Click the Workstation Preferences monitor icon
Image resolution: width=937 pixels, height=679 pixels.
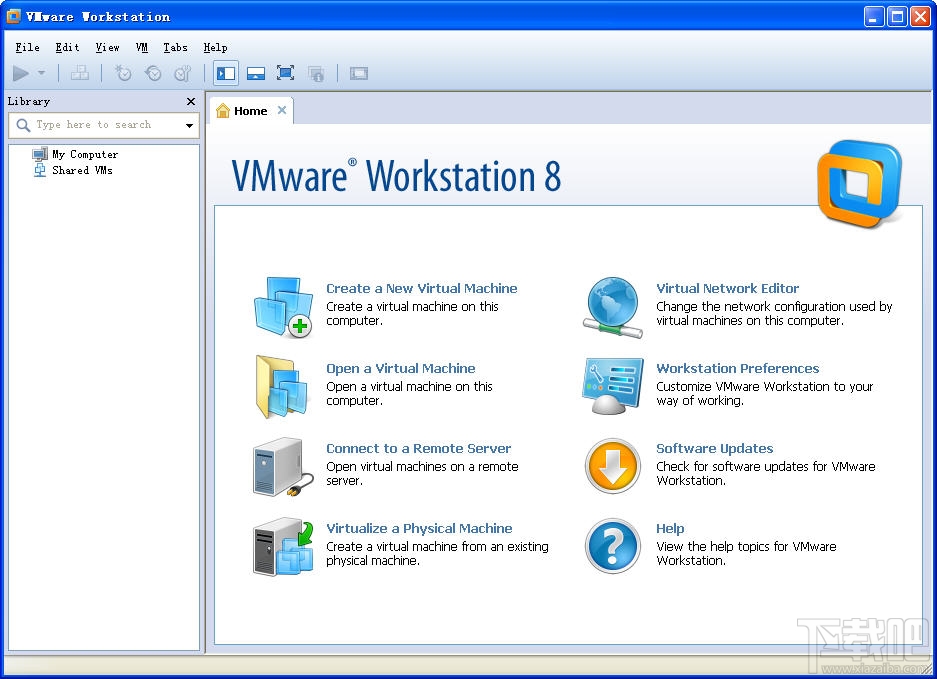[x=613, y=387]
